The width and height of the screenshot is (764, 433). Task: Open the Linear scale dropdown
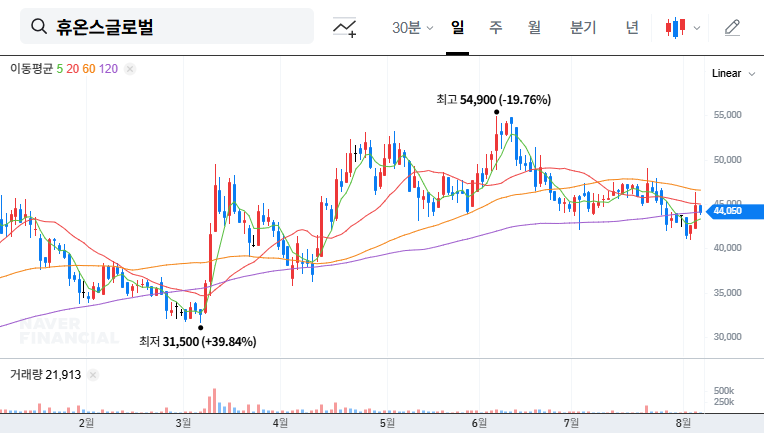click(x=733, y=74)
